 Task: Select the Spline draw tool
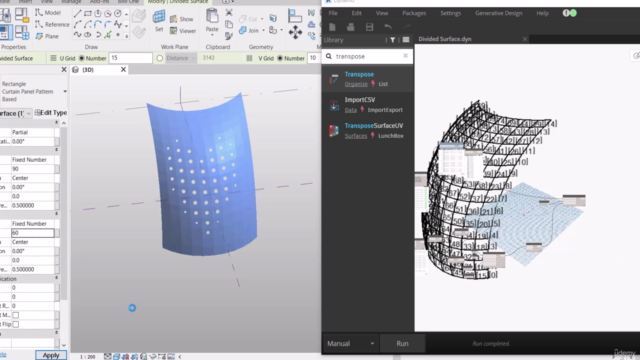pos(78,35)
